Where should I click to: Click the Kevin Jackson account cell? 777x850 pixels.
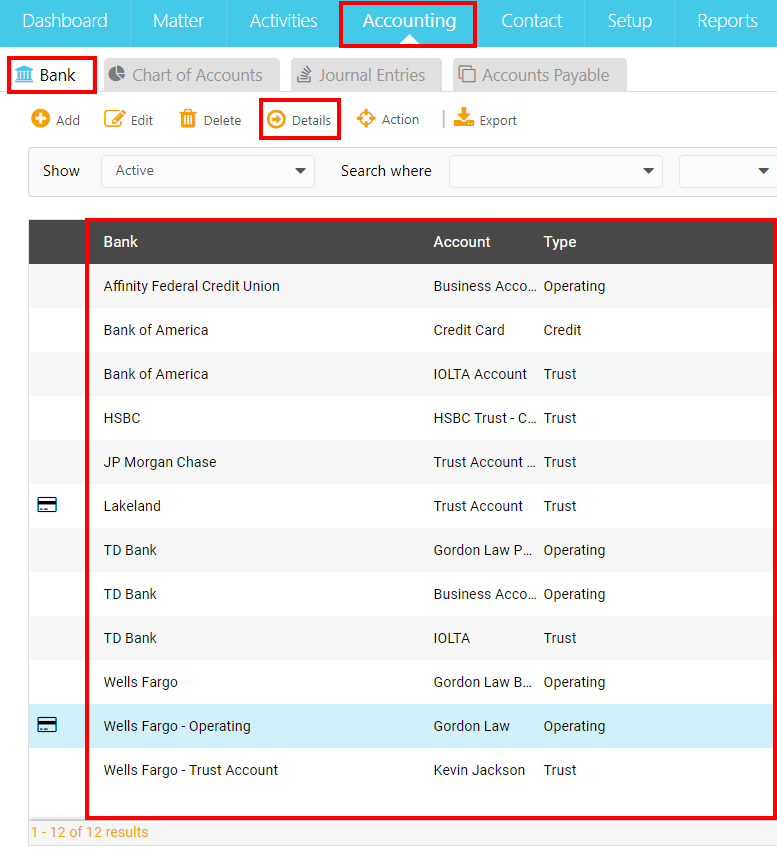pos(479,770)
